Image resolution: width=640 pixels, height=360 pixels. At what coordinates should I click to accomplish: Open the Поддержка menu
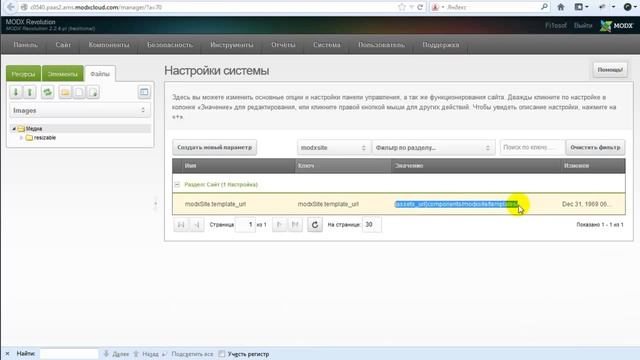point(441,45)
